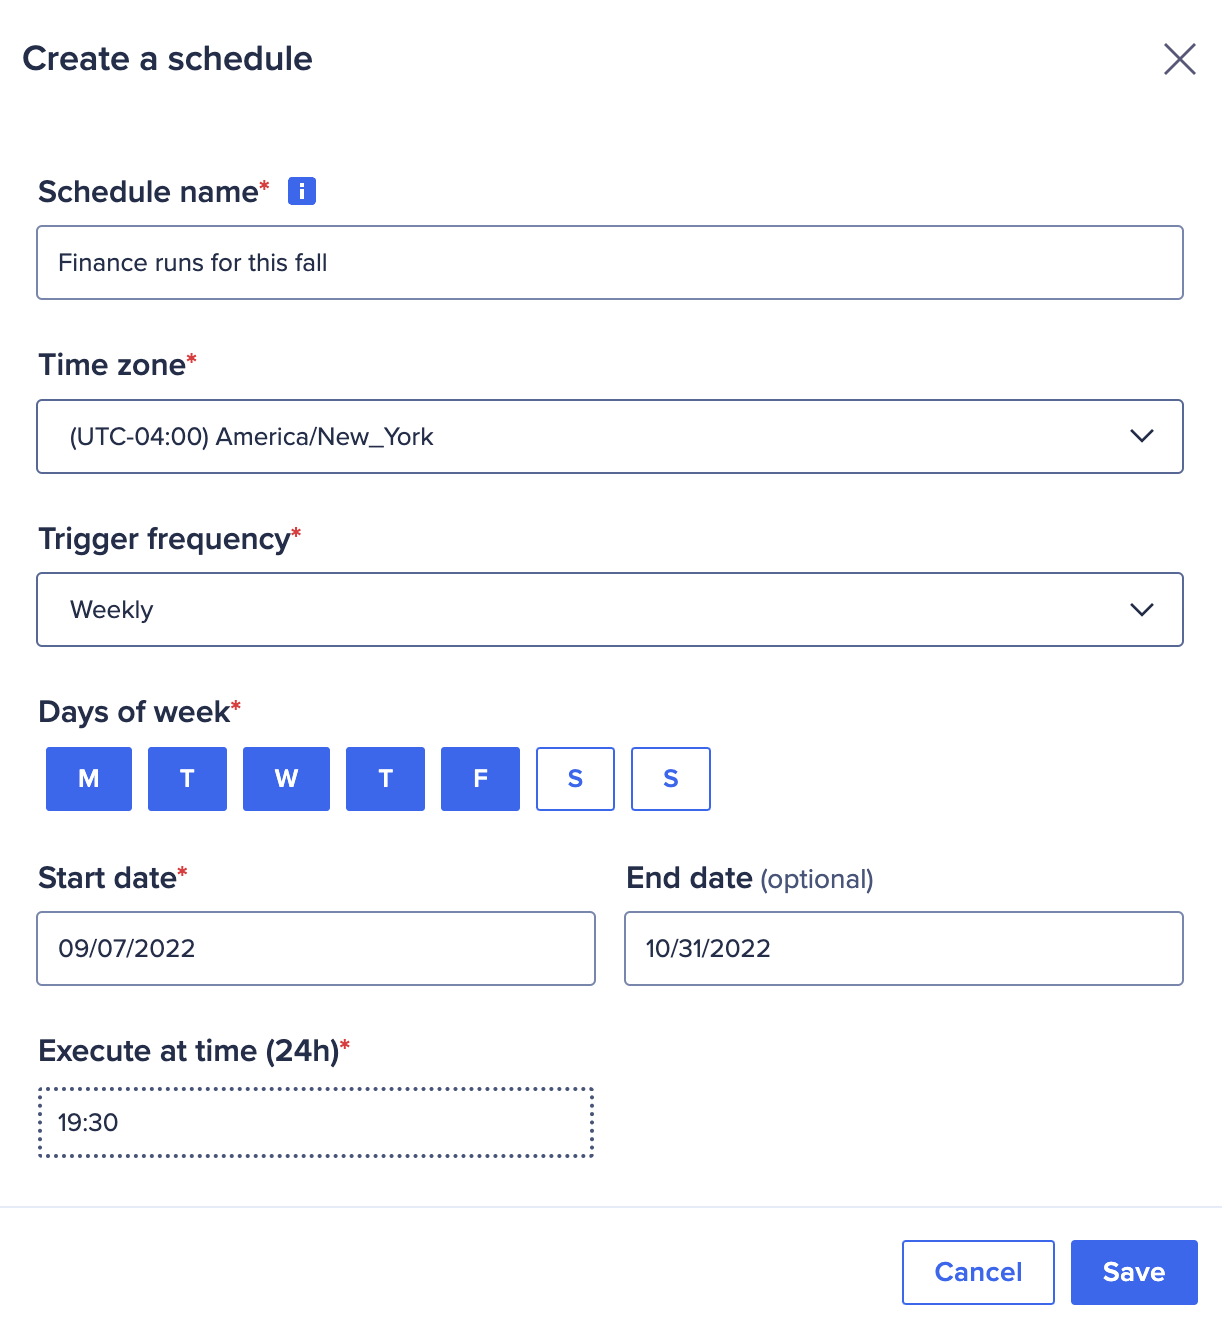Image resolution: width=1222 pixels, height=1330 pixels.
Task: Toggle the Thursday day button
Action: (385, 778)
